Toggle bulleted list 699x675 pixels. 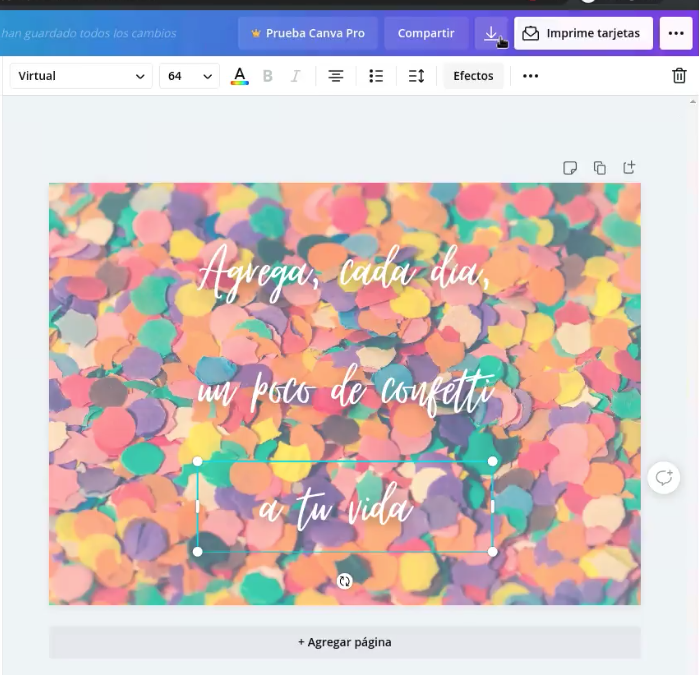pos(376,76)
